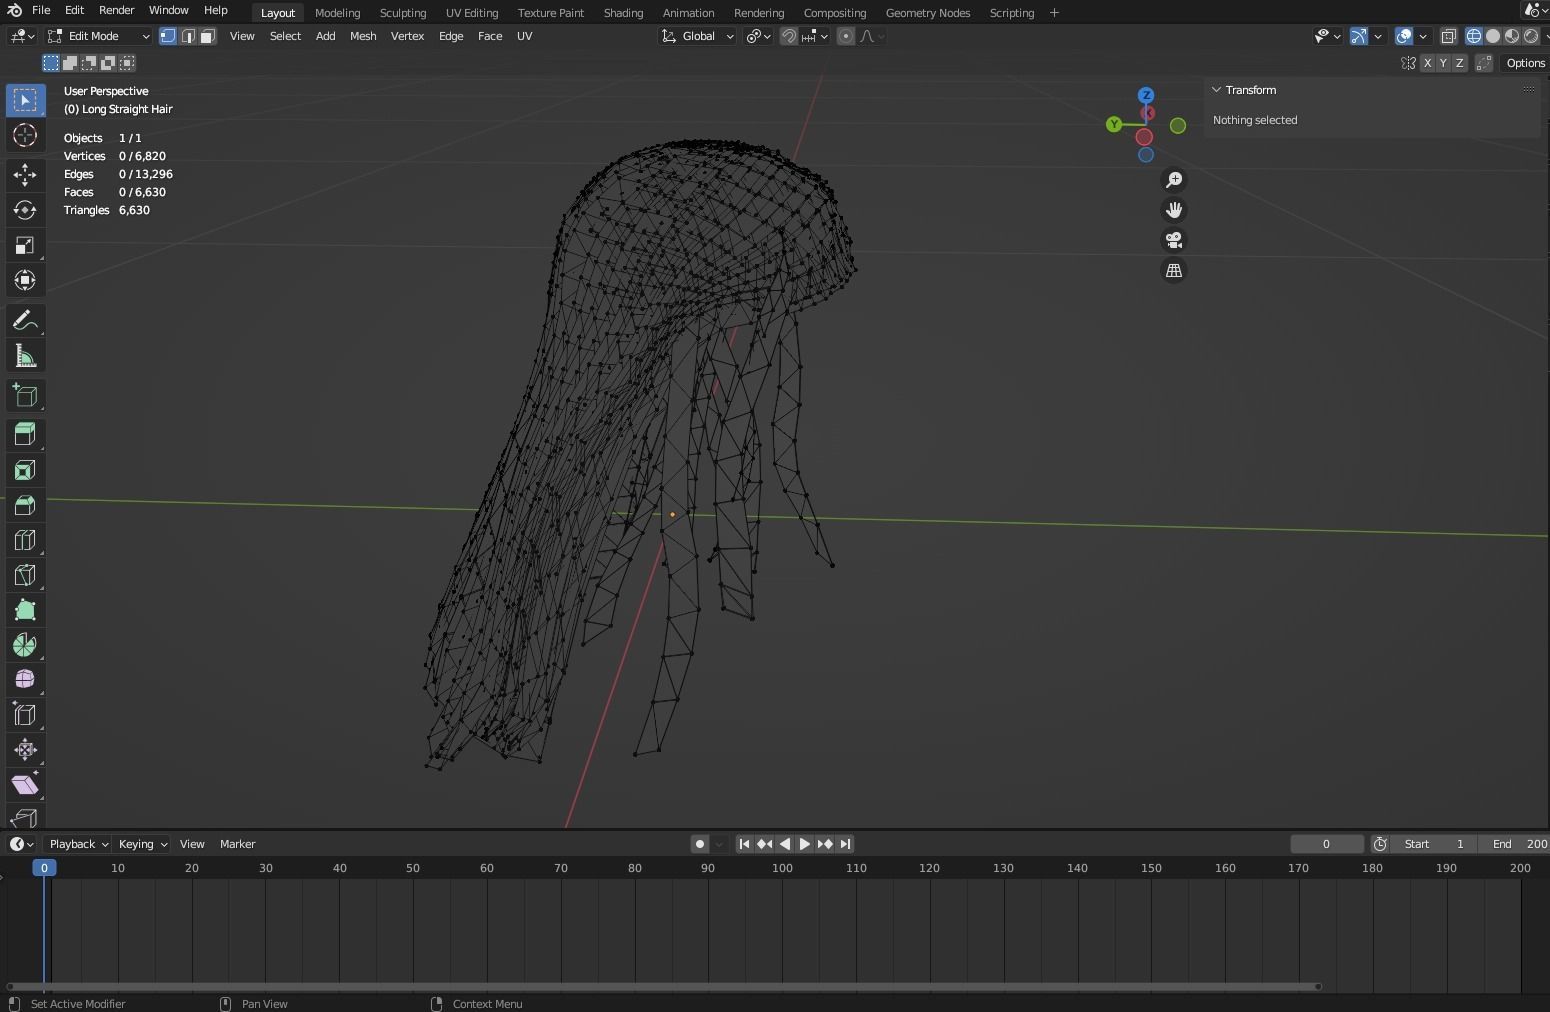Pick the Annotate tool
Viewport: 1550px width, 1012px height.
pos(24,320)
